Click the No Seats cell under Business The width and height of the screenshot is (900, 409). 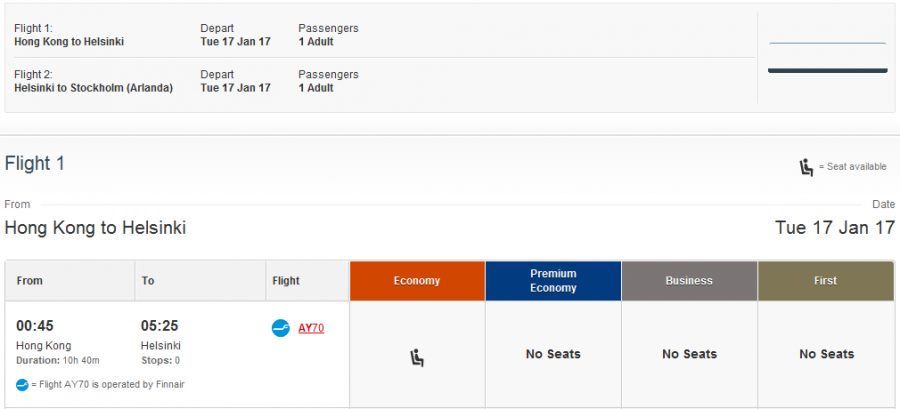(689, 355)
